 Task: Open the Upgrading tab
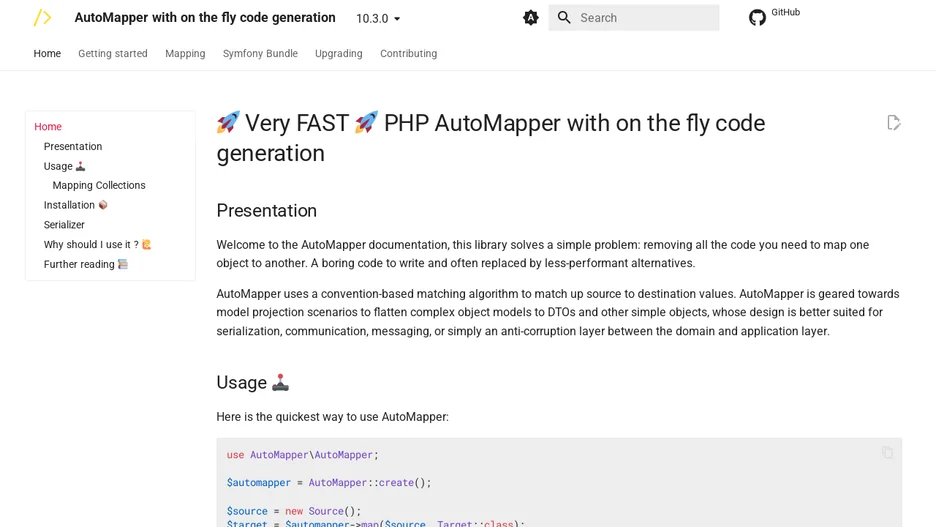pyautogui.click(x=338, y=53)
